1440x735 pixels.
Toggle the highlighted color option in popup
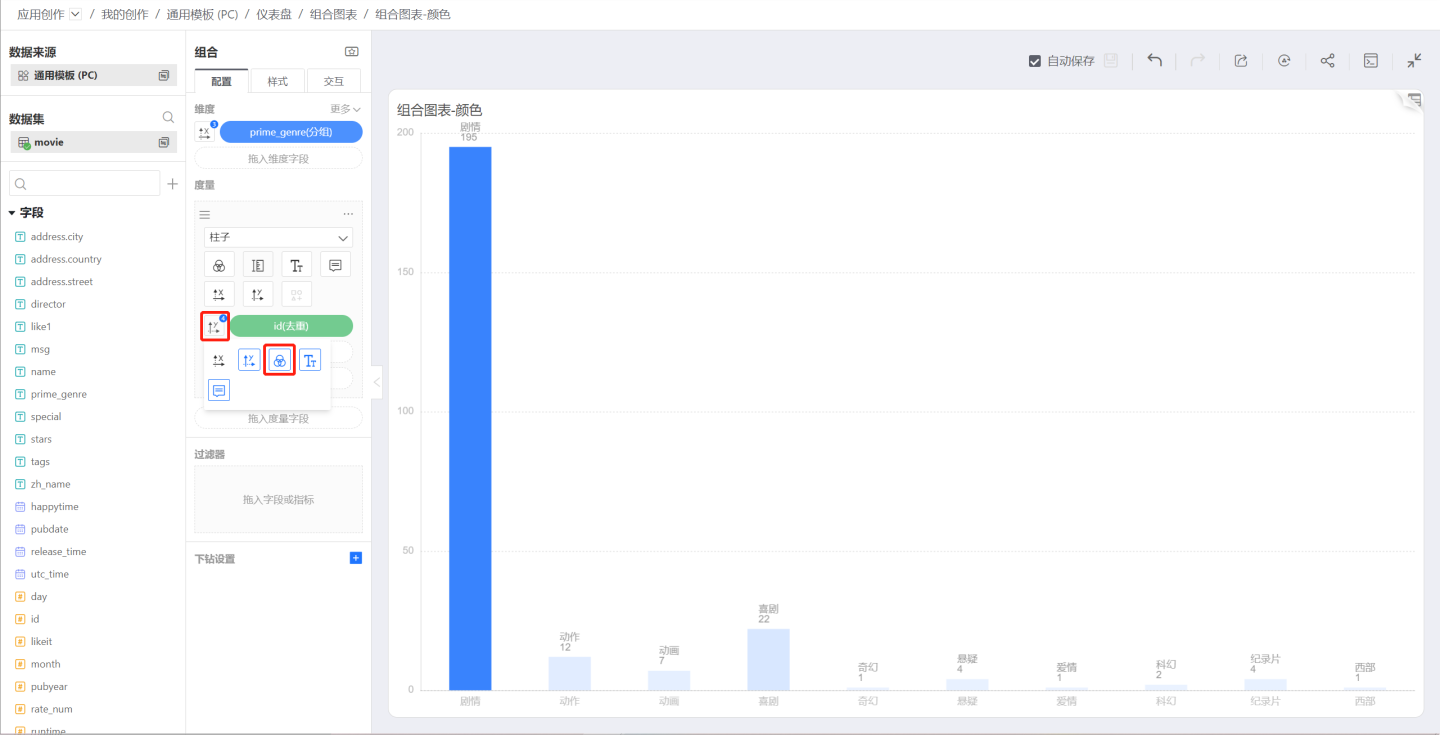pyautogui.click(x=280, y=361)
